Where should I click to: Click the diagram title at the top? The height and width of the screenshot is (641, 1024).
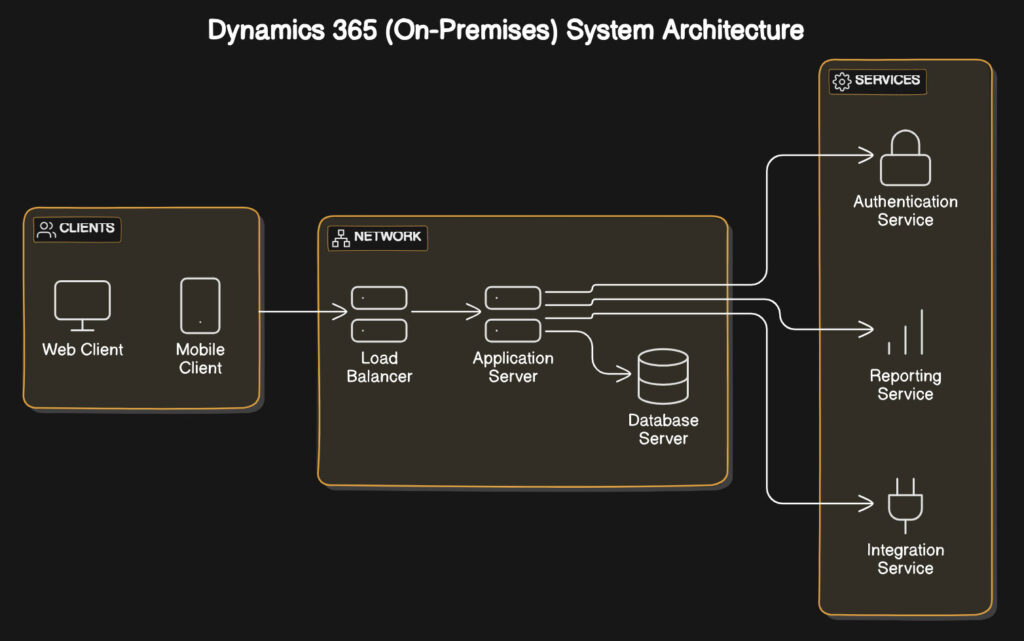504,30
